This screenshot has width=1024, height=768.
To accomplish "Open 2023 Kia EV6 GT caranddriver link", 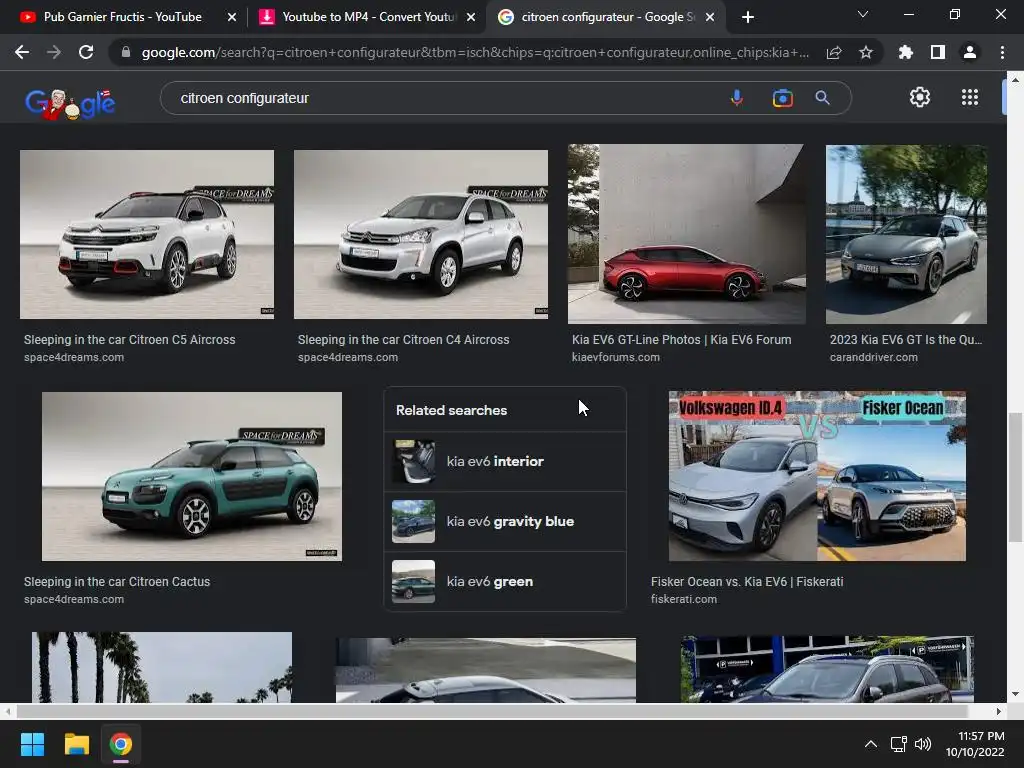I will tap(905, 340).
